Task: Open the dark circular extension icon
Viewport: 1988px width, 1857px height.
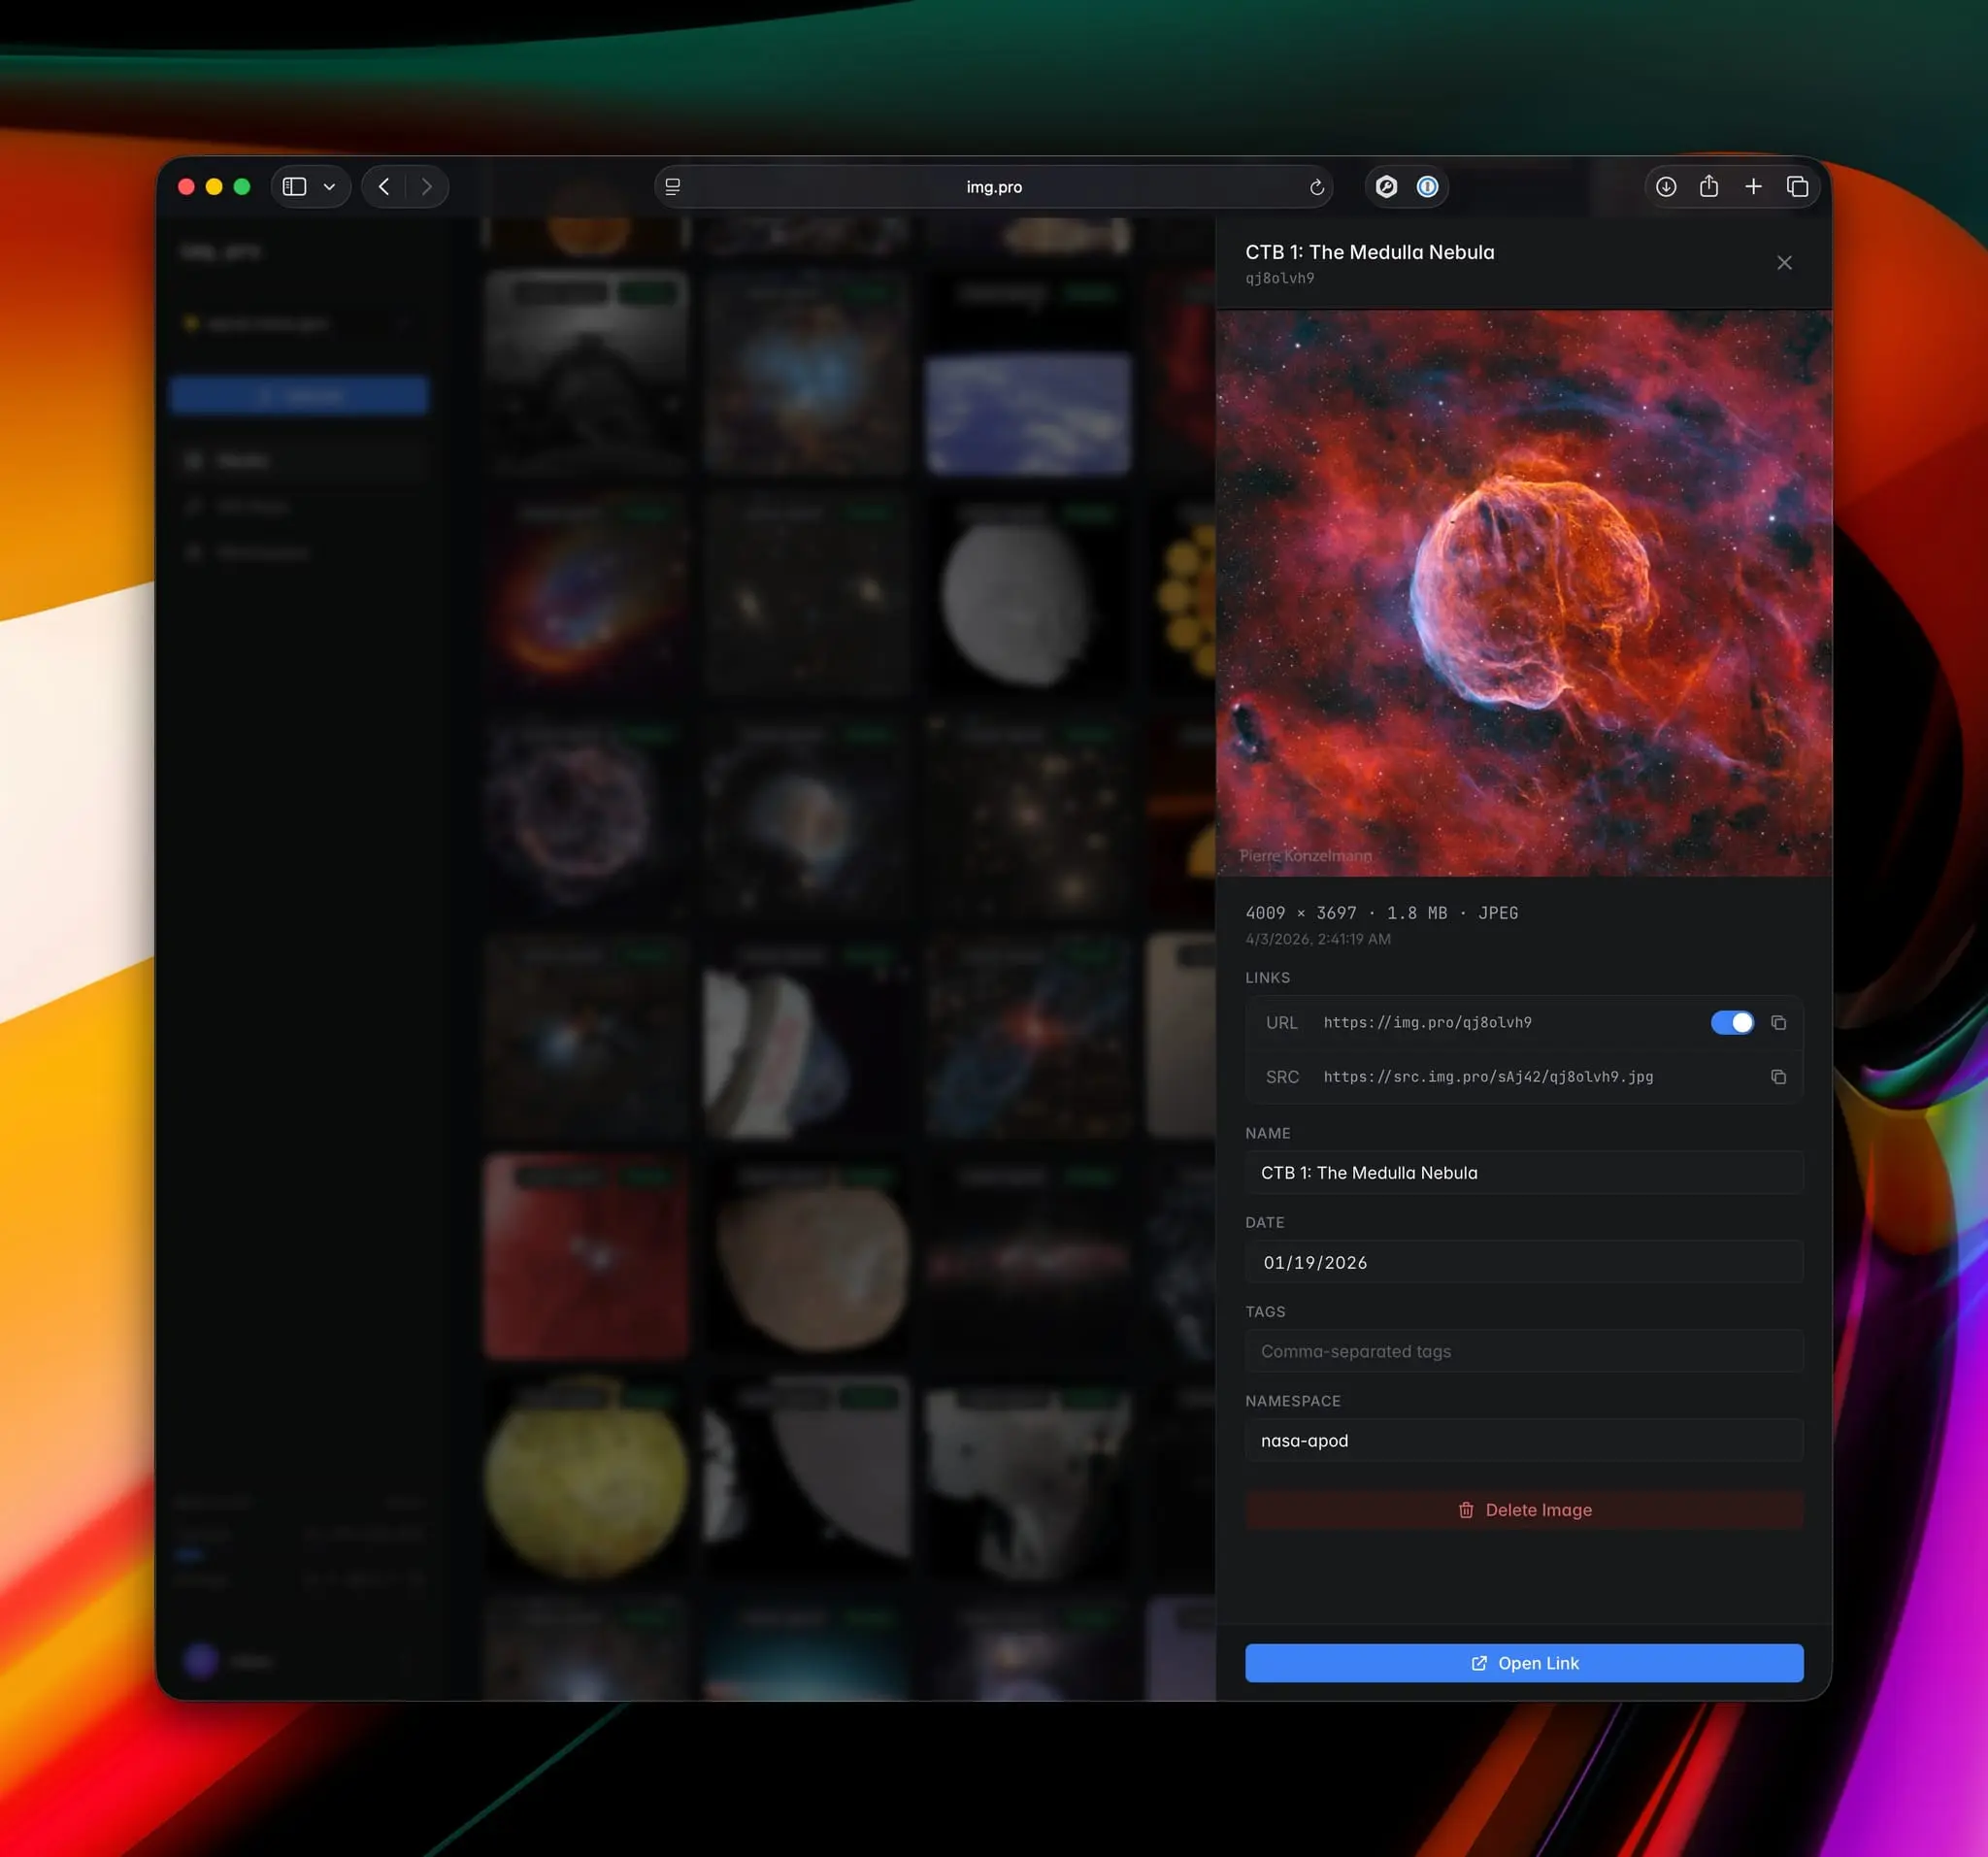Action: (1386, 187)
